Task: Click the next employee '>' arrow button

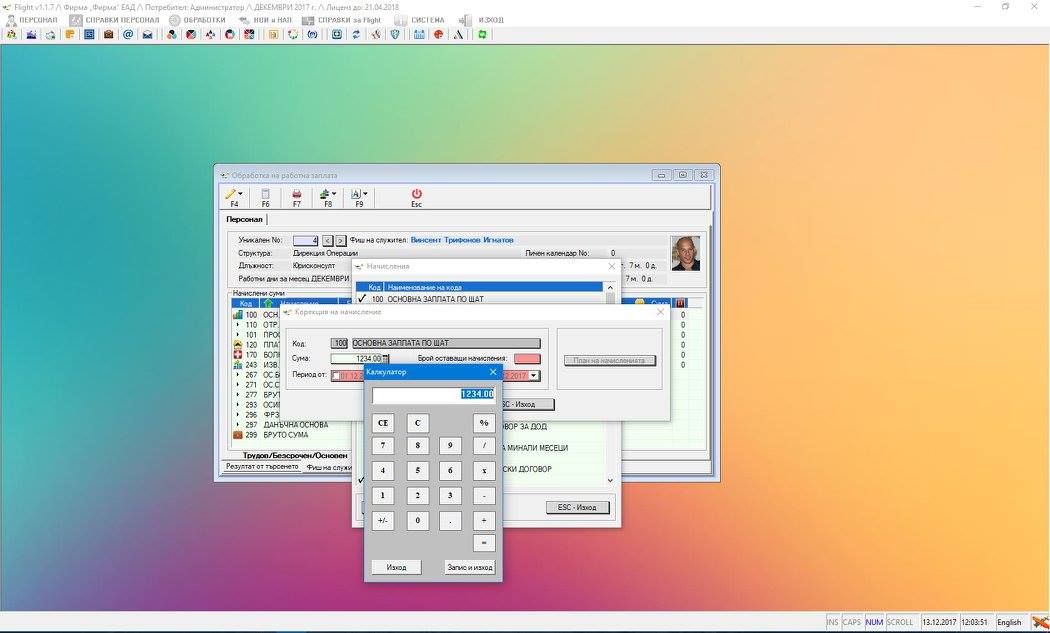Action: 341,240
